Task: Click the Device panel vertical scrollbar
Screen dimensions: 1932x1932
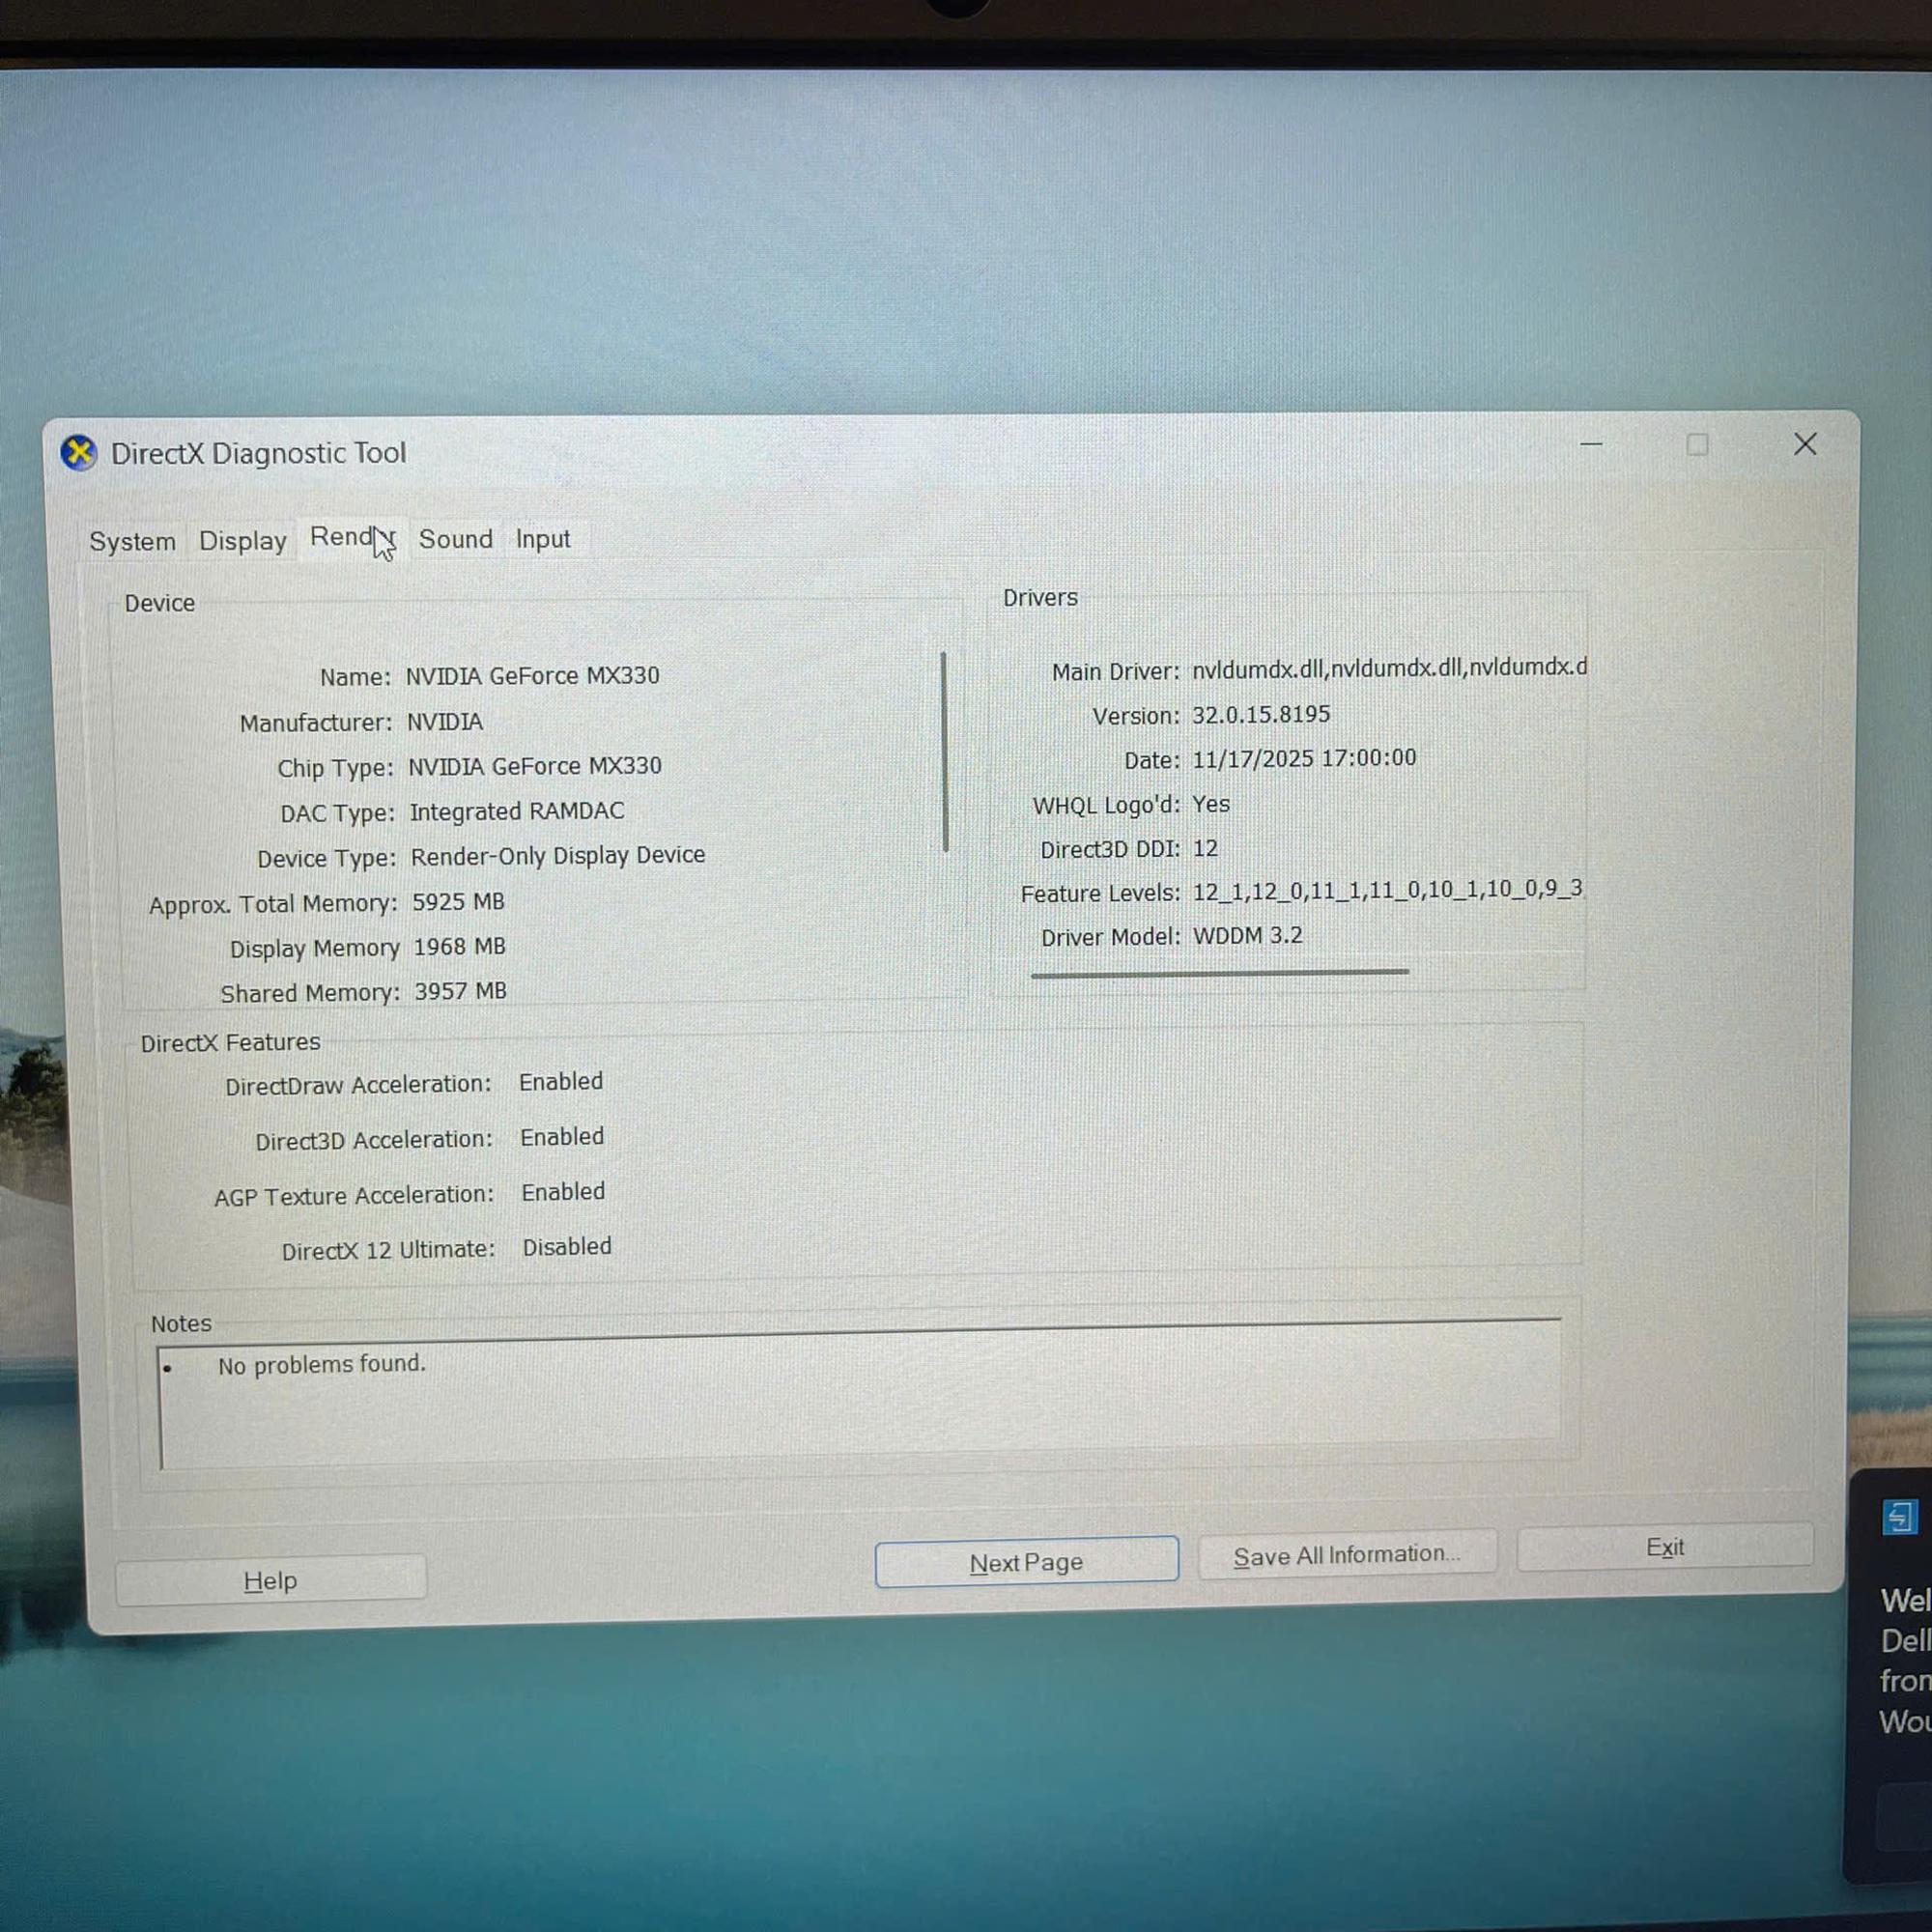Action: click(x=944, y=751)
